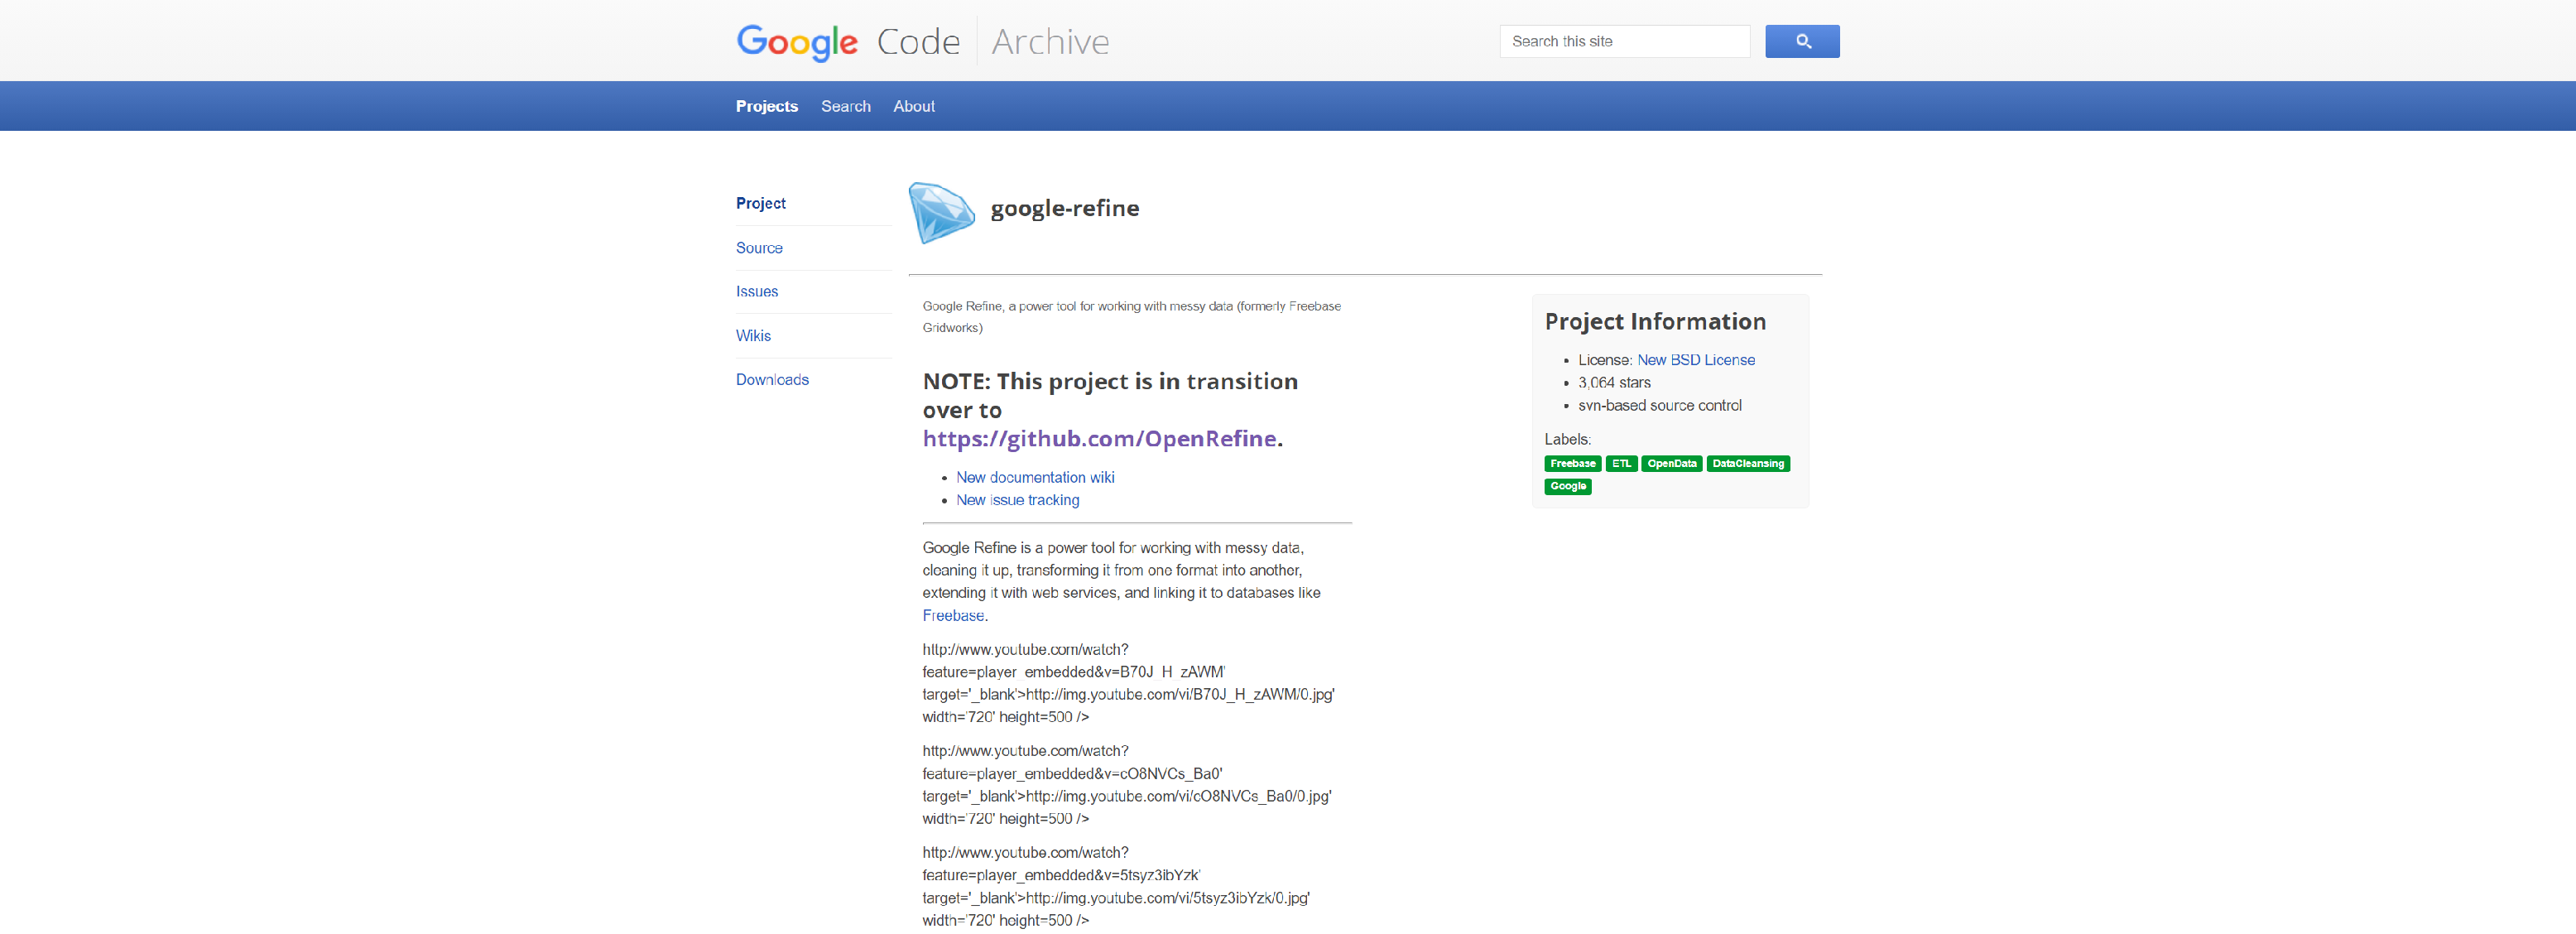Click the svn-based source control text
The image size is (2576, 934).
1659,405
